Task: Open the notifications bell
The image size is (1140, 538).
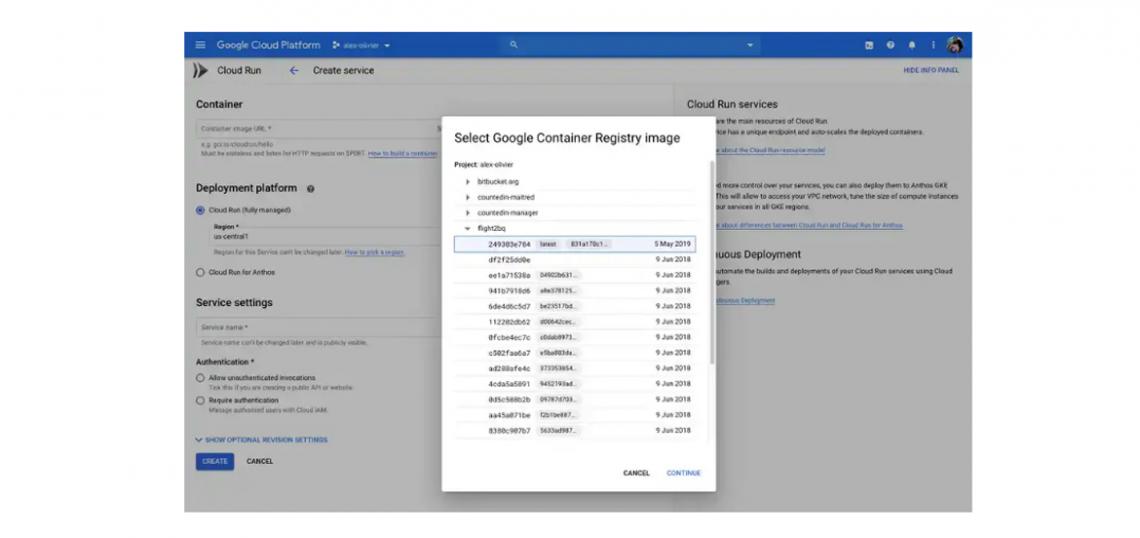Action: click(x=911, y=45)
